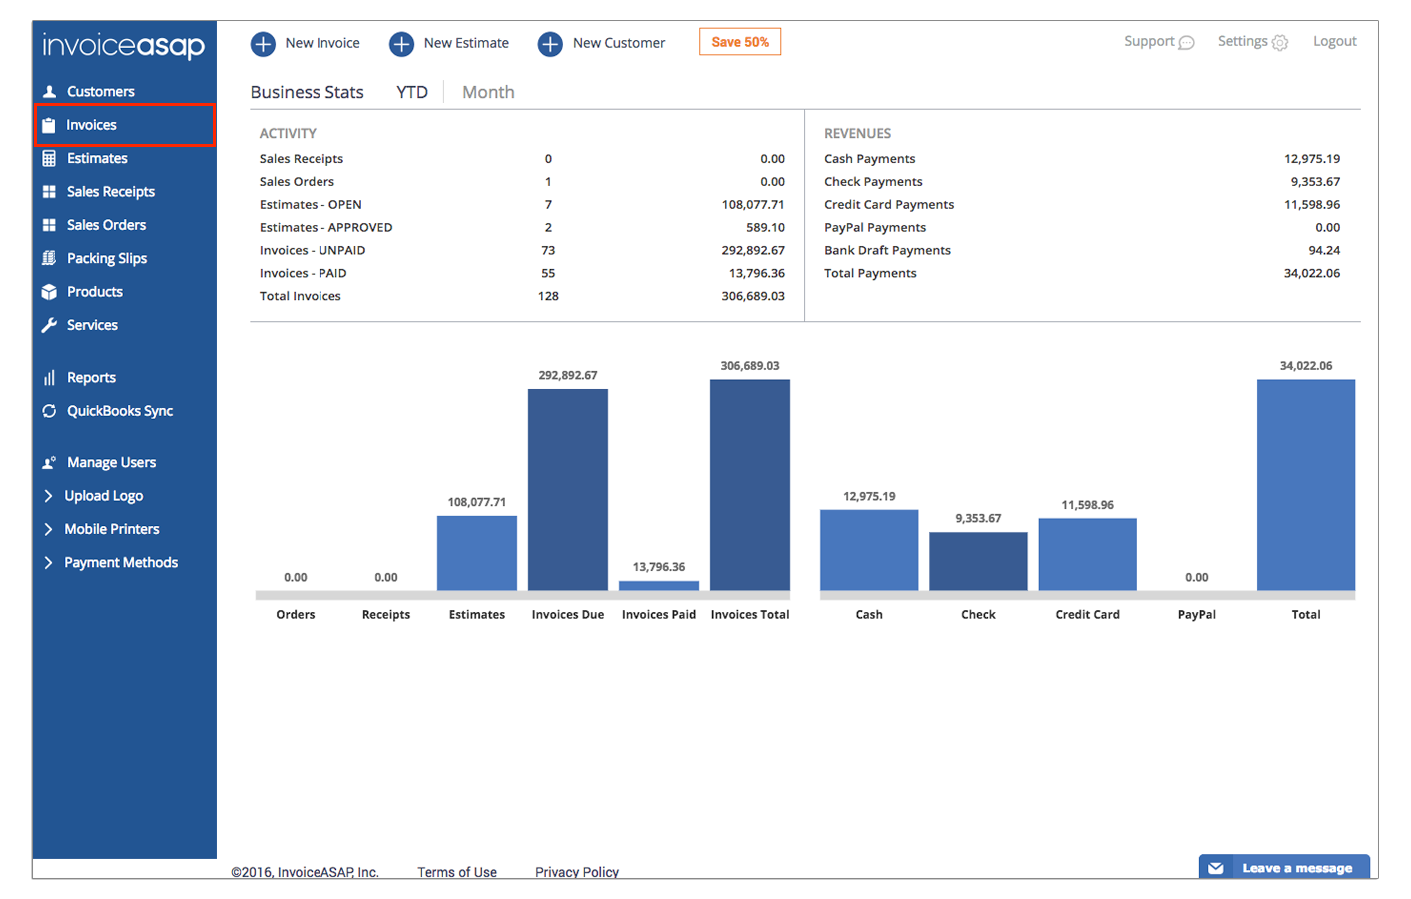Open the Terms of Use link
This screenshot has width=1411, height=899.
[x=457, y=871]
